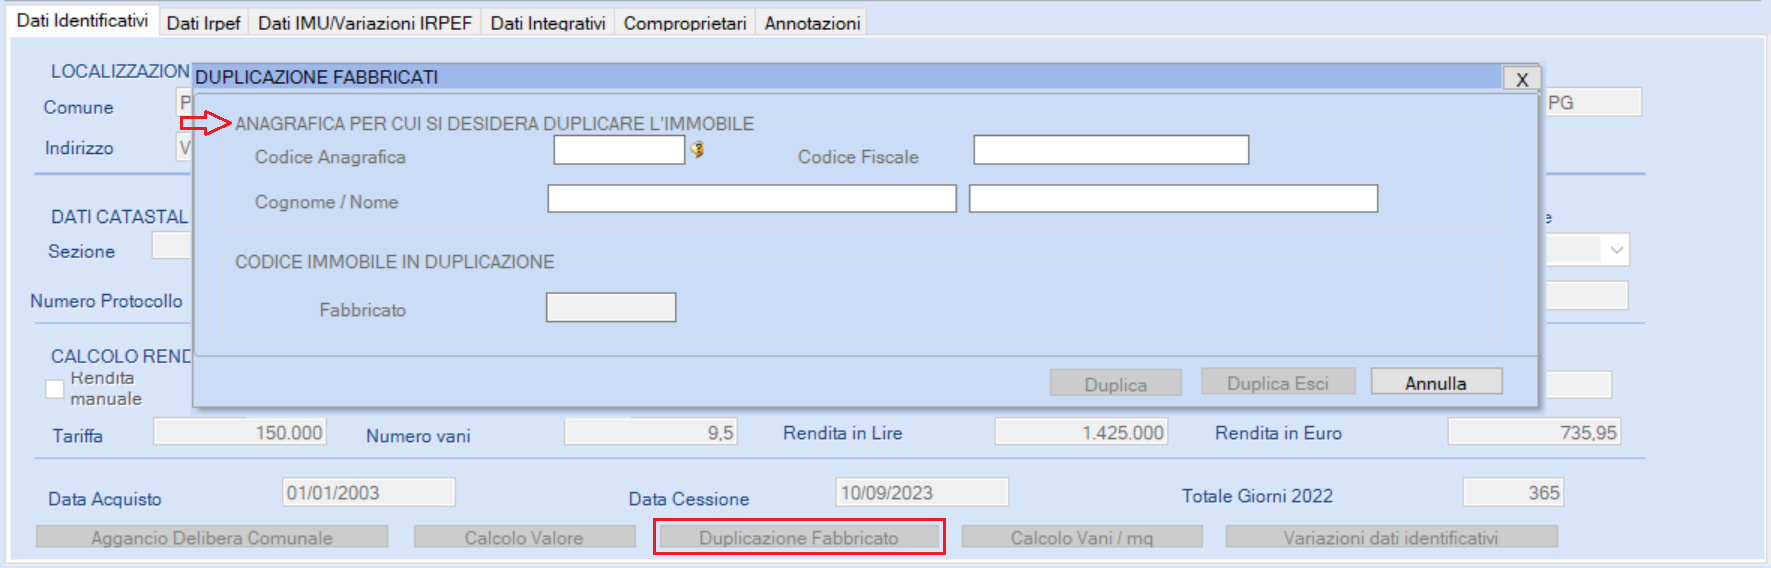Click Data Cessione field 10/09/2023
This screenshot has width=1771, height=568.
point(922,492)
